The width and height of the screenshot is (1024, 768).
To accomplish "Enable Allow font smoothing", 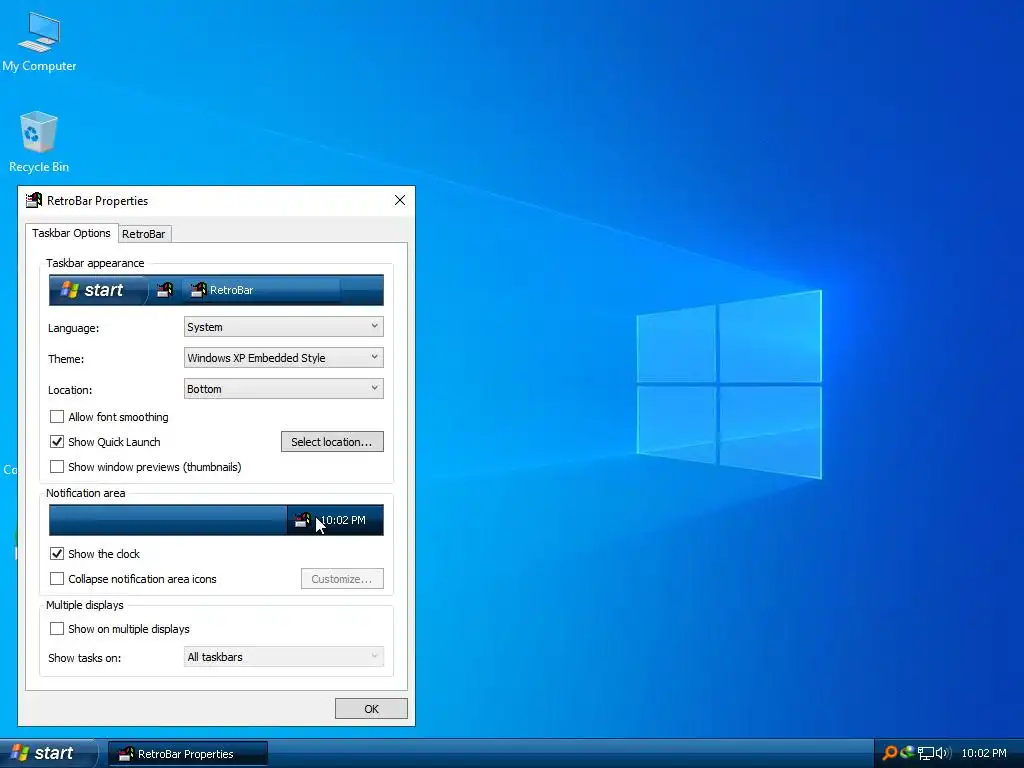I will pos(57,417).
